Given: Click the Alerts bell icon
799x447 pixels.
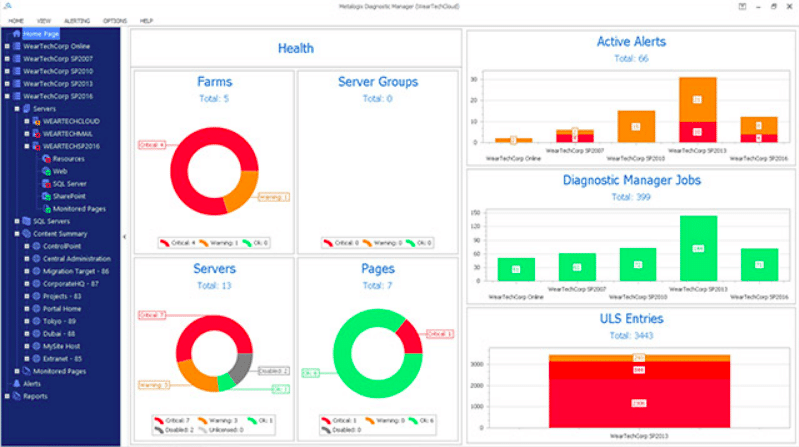Looking at the screenshot, I should pyautogui.click(x=16, y=383).
